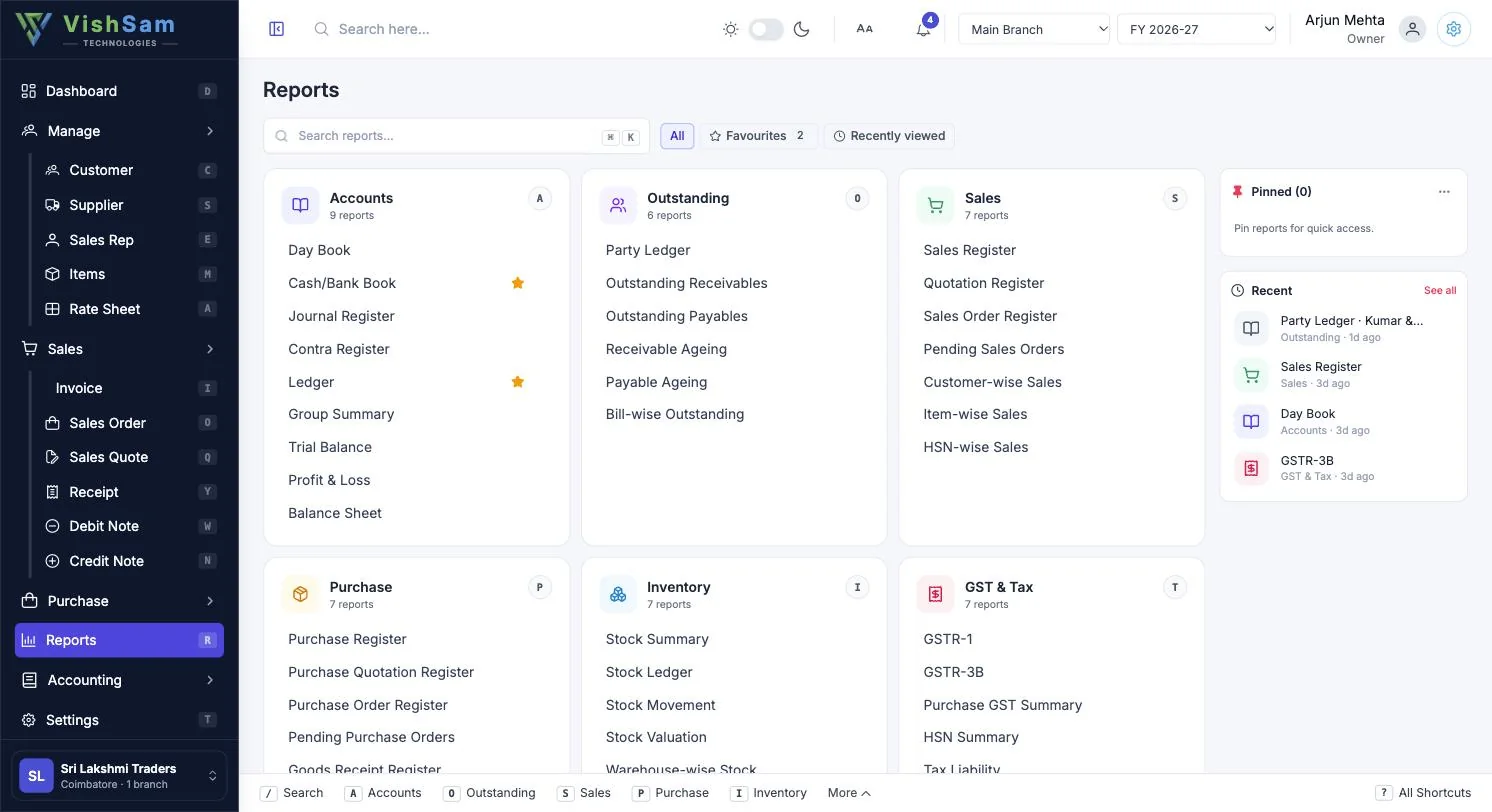The width and height of the screenshot is (1492, 812).
Task: Open the FY 2026-27 dropdown
Action: tap(1197, 29)
